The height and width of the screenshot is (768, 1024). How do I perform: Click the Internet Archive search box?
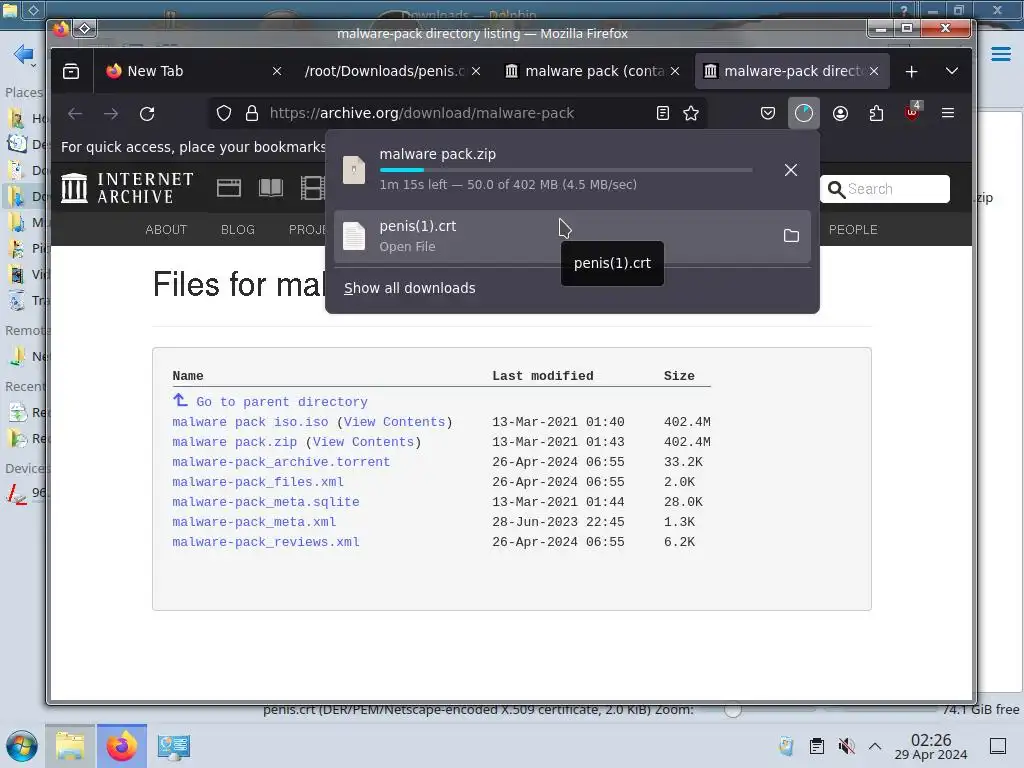(x=885, y=189)
